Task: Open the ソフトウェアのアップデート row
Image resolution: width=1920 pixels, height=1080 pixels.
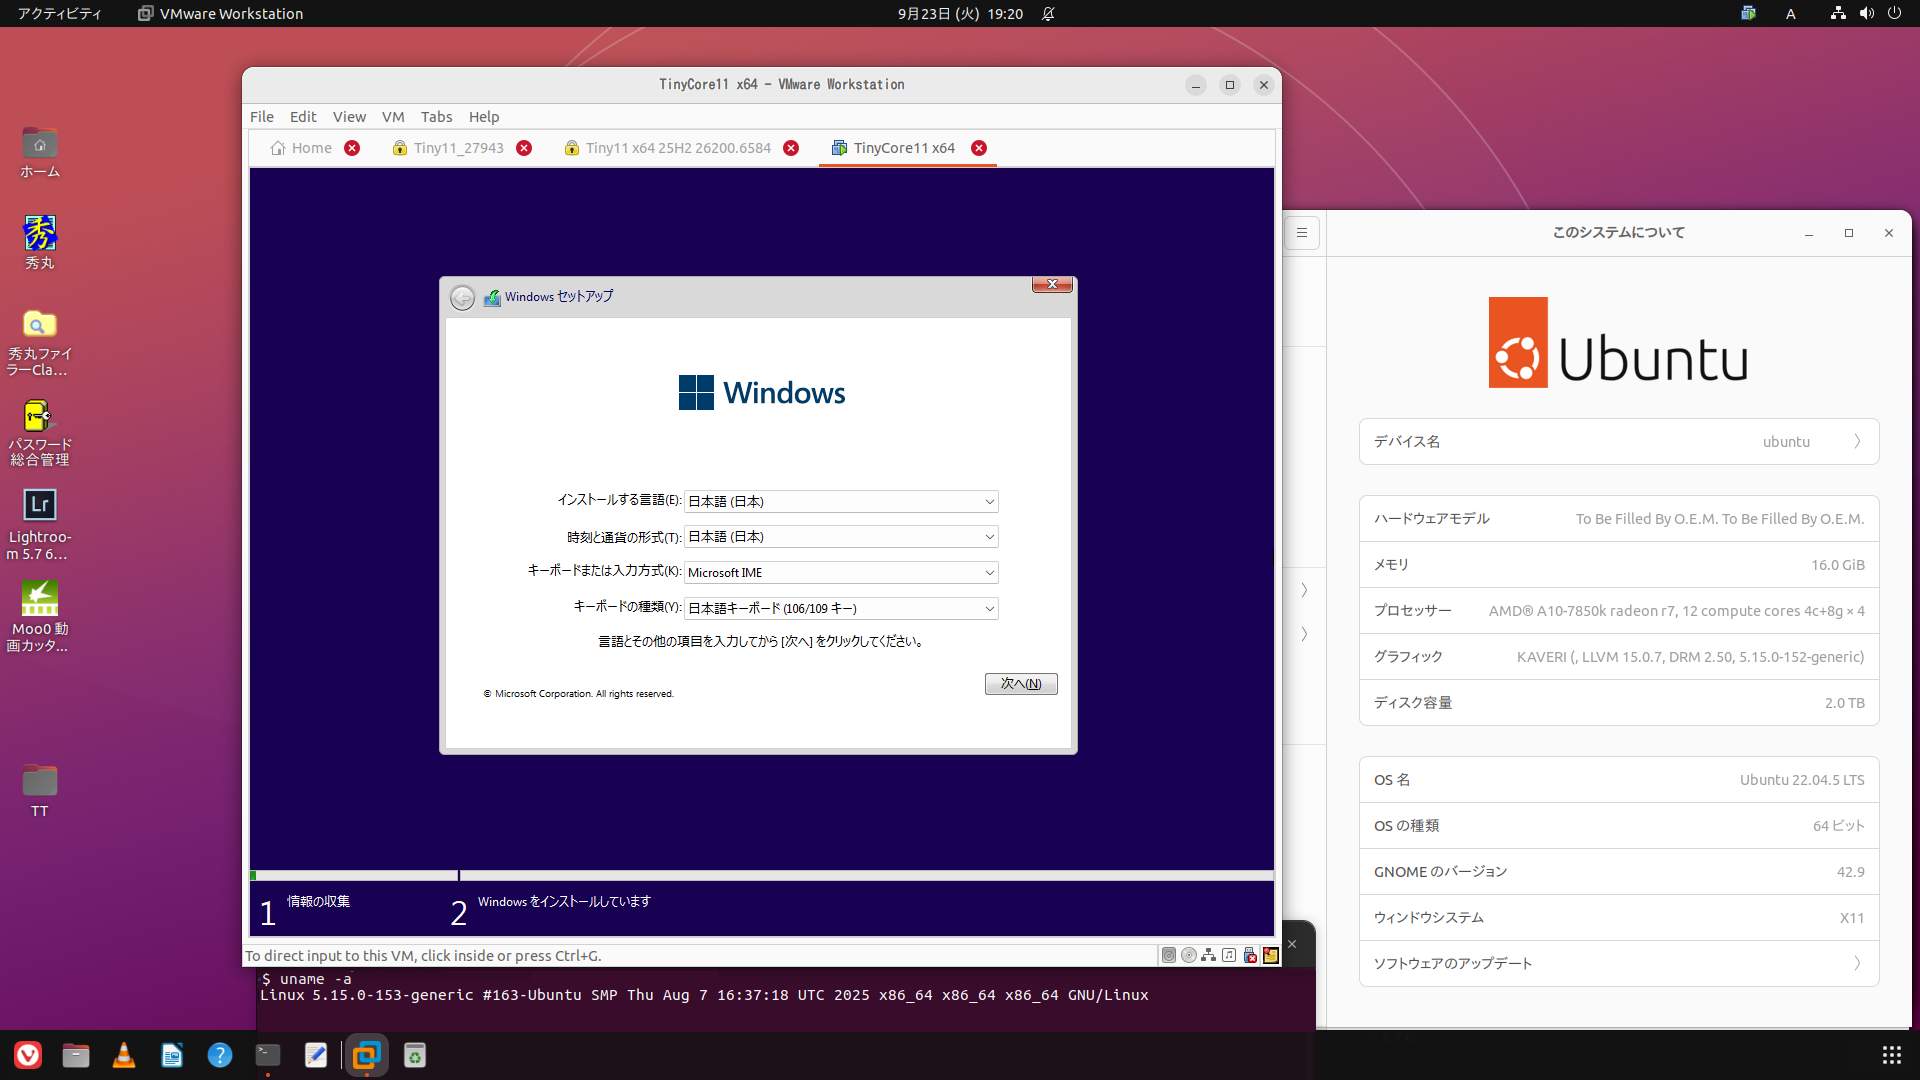Action: pos(1618,963)
